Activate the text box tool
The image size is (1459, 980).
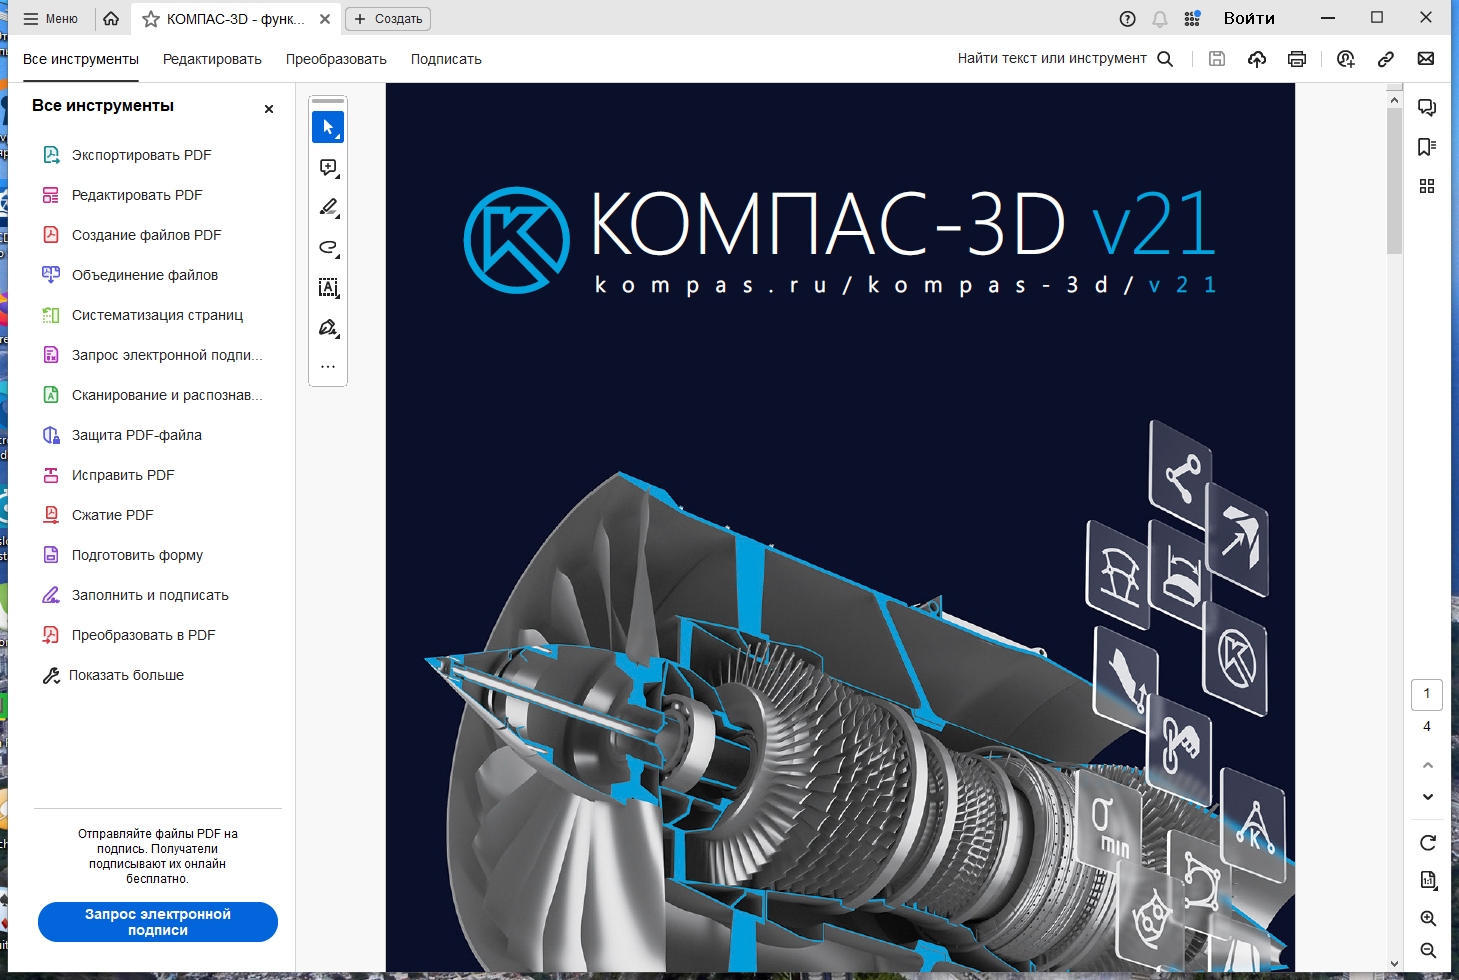pyautogui.click(x=328, y=287)
